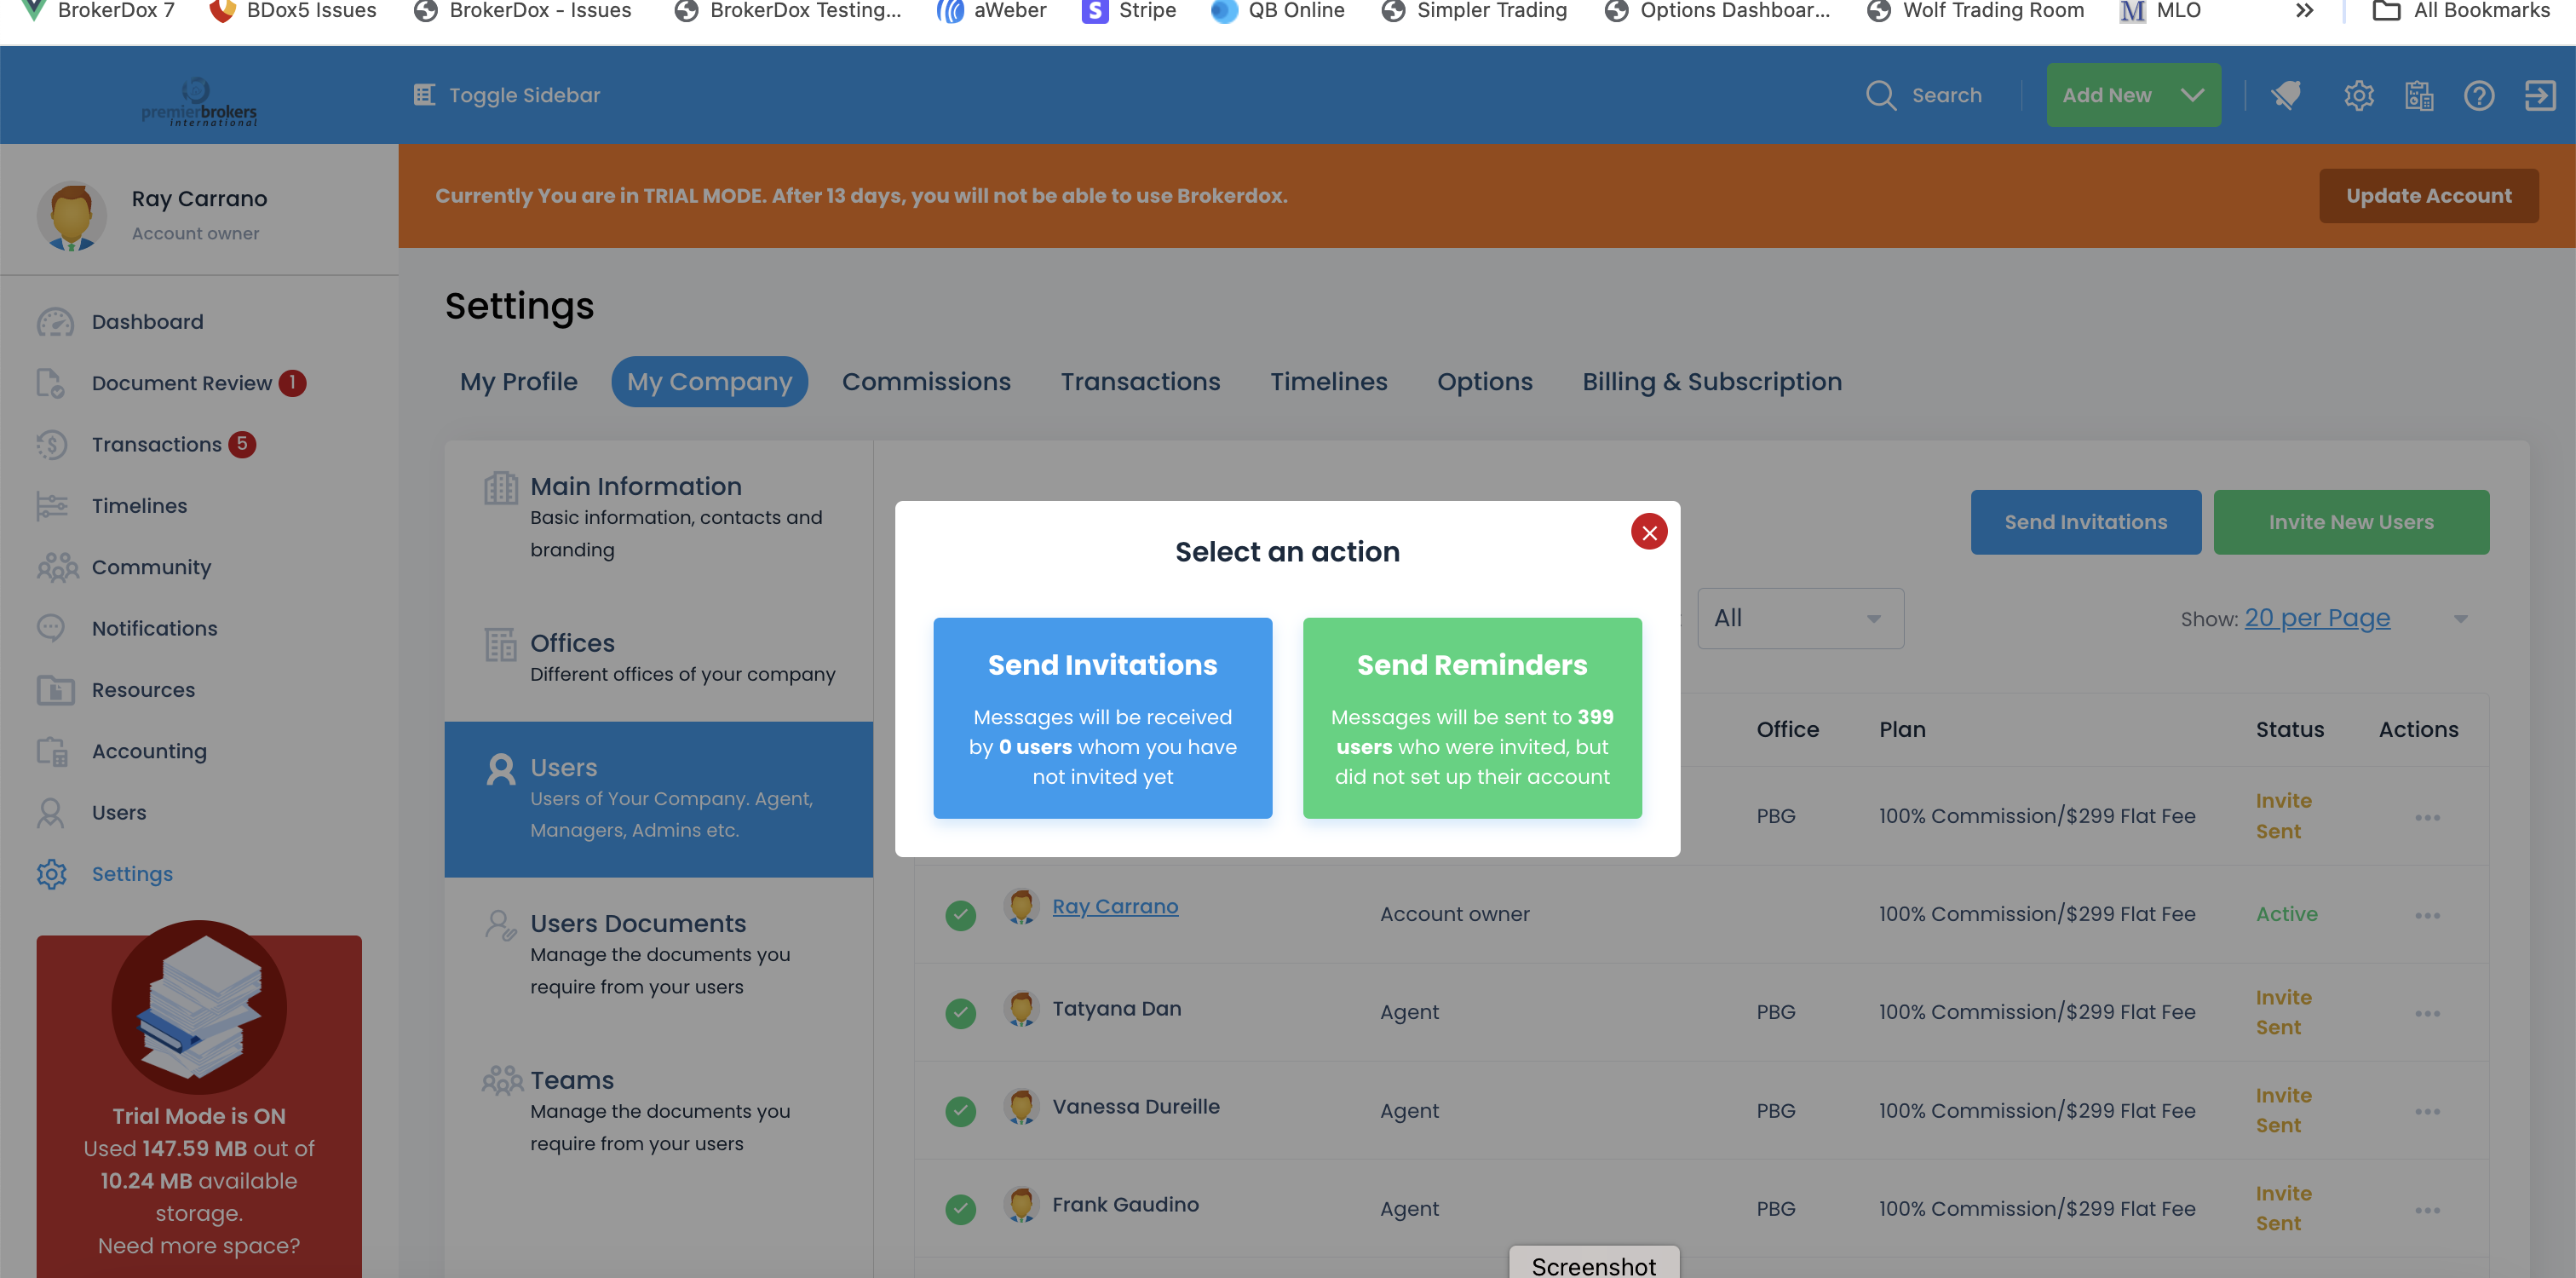Open the help question mark icon
This screenshot has height=1278, width=2576.
click(2479, 95)
